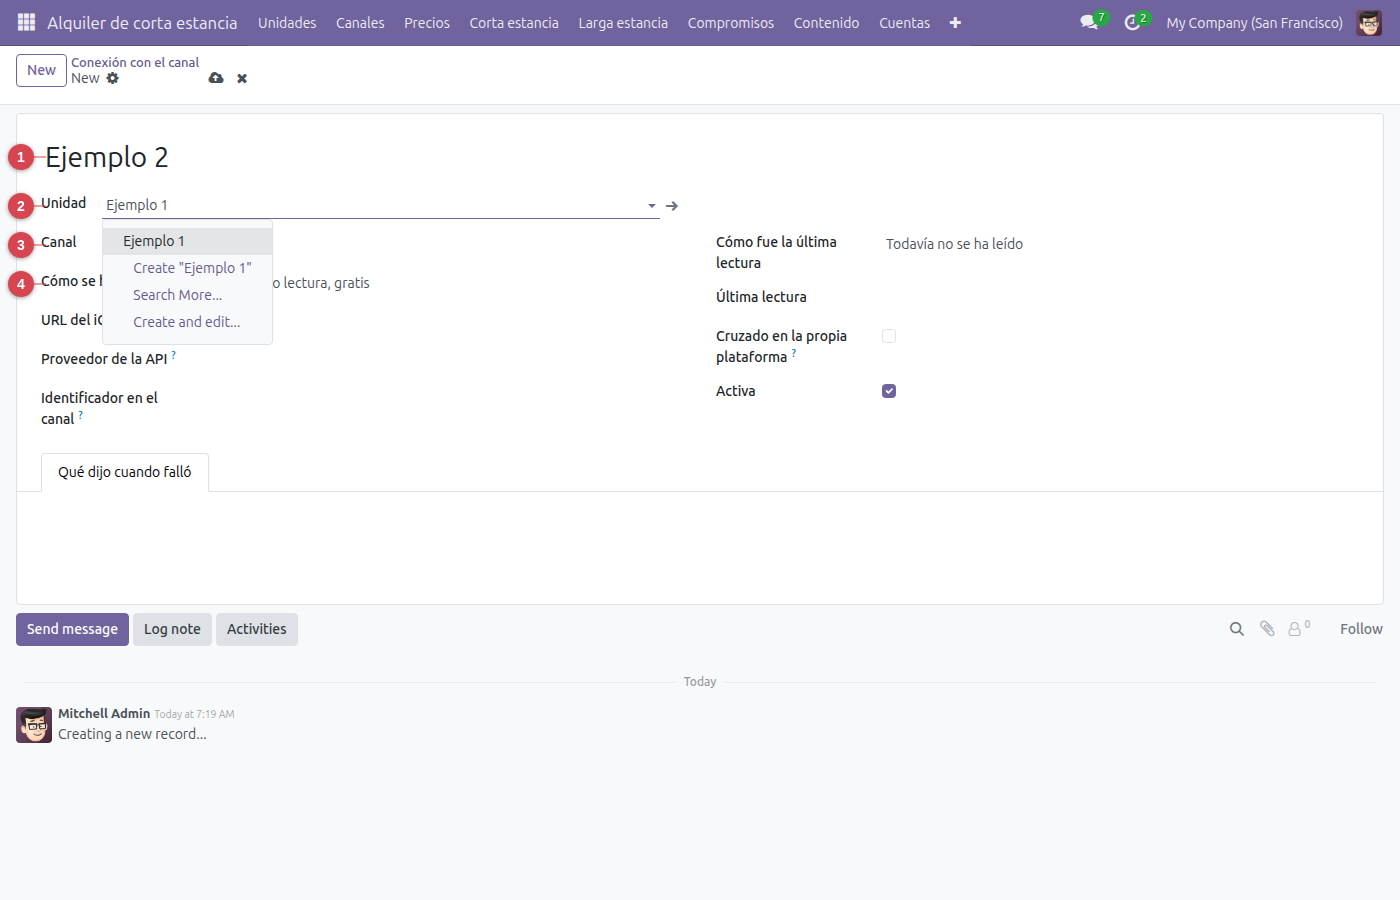Image resolution: width=1400 pixels, height=900 pixels.
Task: Discard changes with the X icon
Action: tap(242, 78)
